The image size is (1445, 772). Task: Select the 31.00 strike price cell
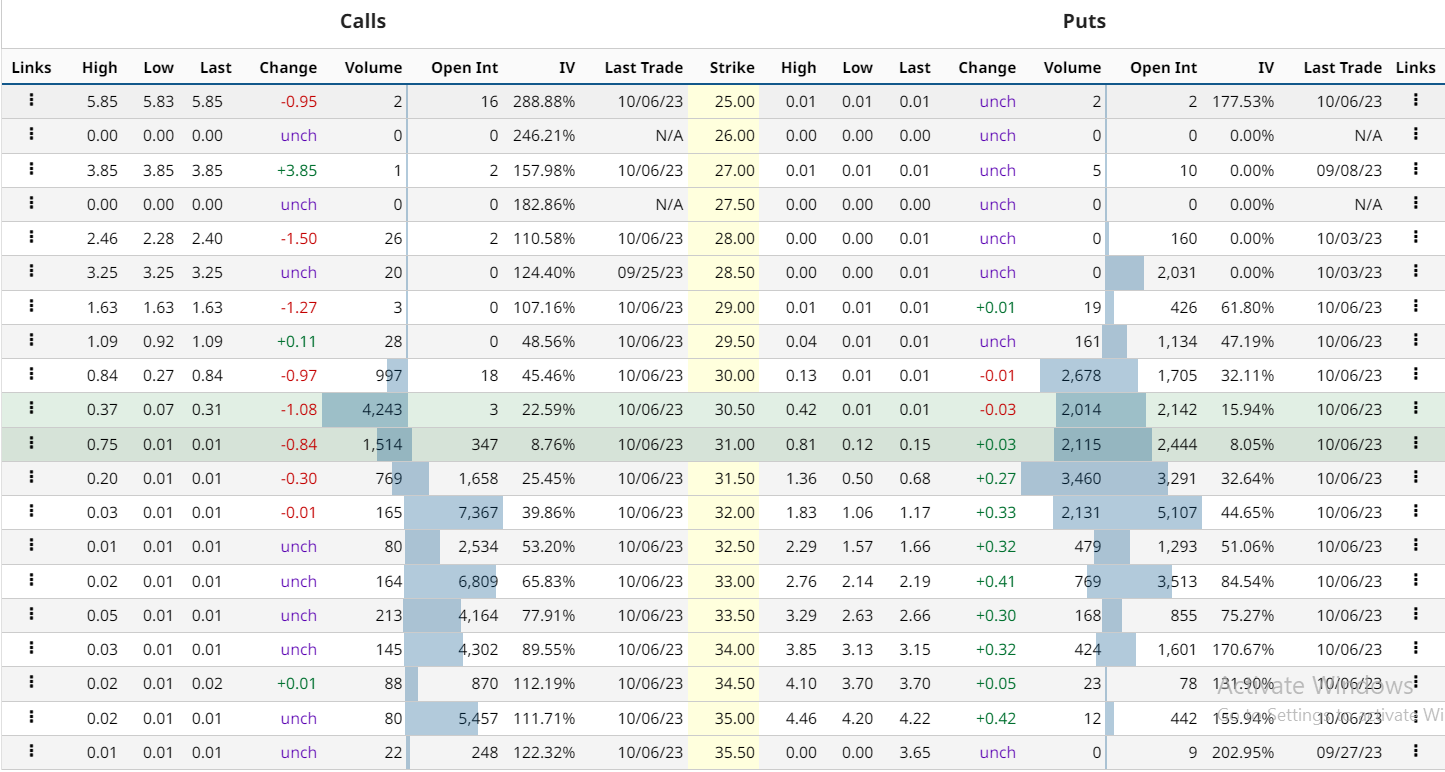pyautogui.click(x=734, y=443)
